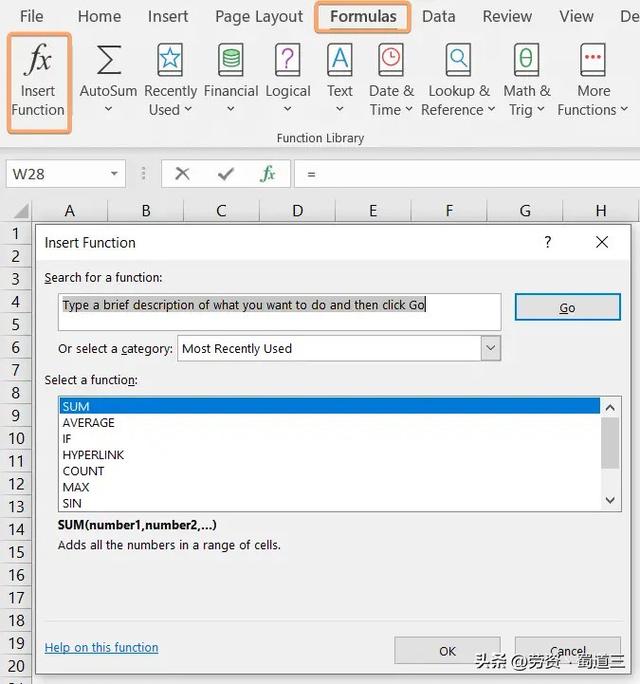The image size is (640, 684).
Task: Open the category dropdown Most Recently Used
Action: 339,348
